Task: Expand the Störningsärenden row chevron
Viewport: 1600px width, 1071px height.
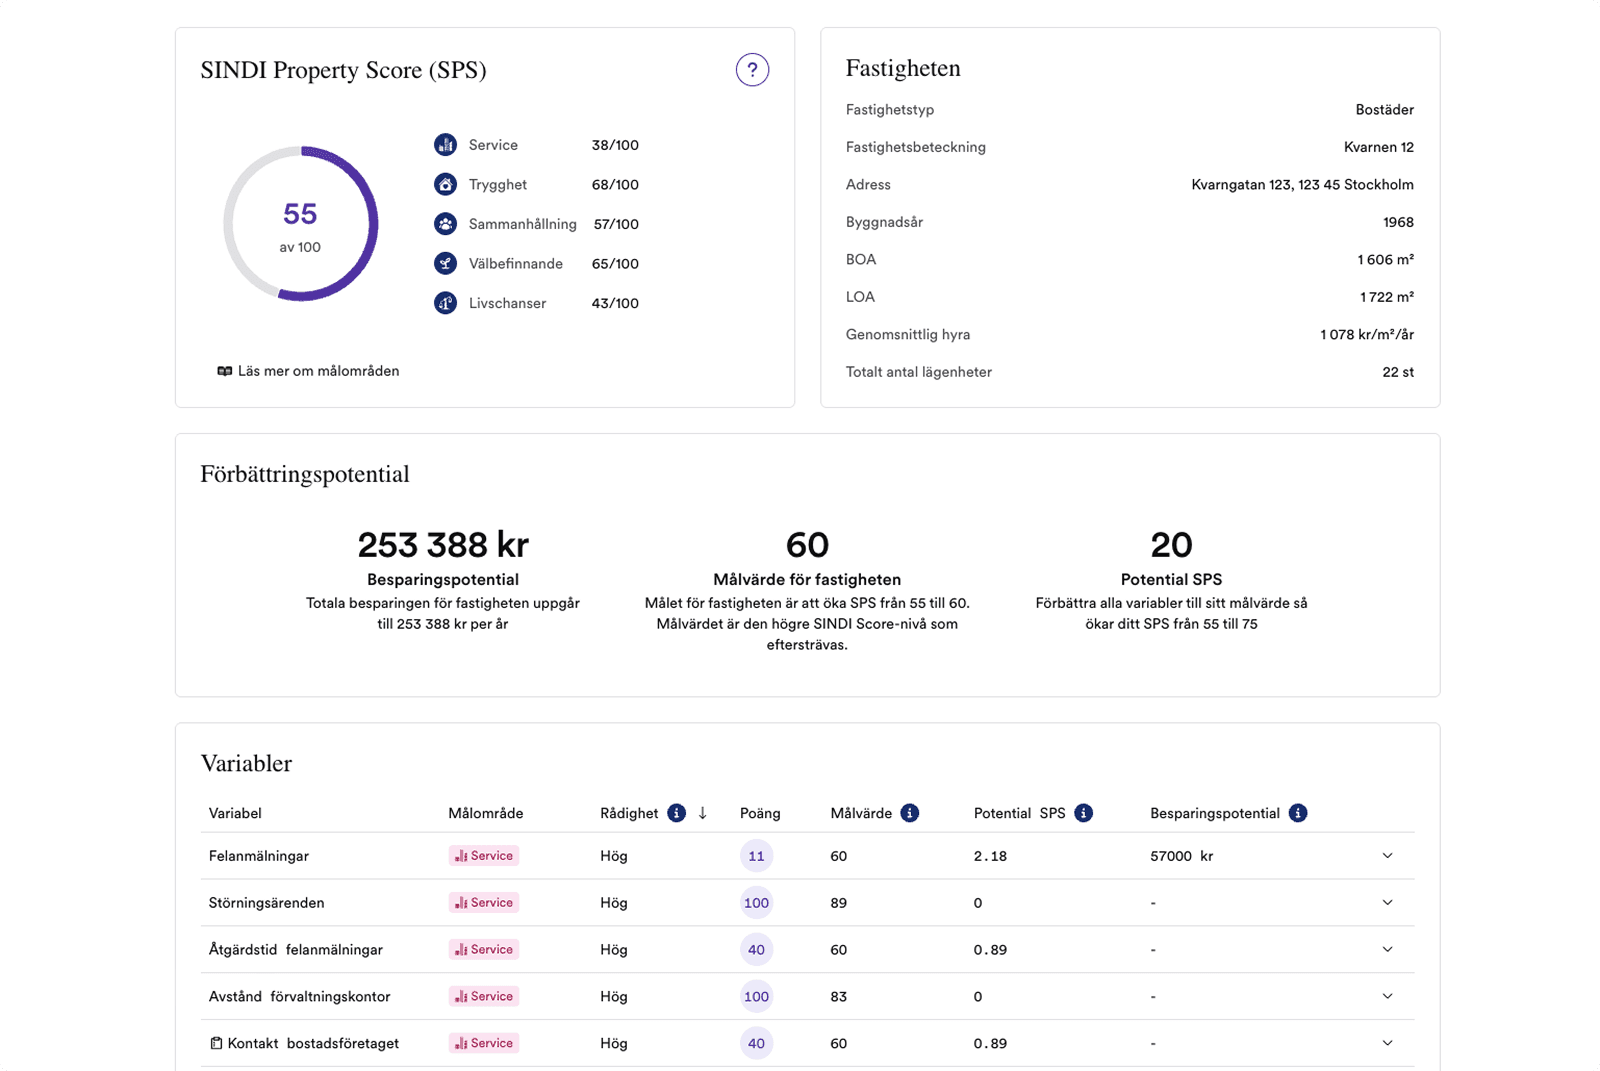Action: click(x=1387, y=903)
